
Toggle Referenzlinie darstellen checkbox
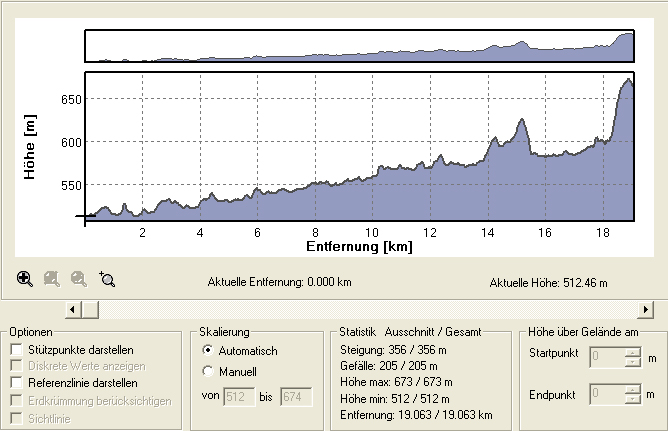tap(16, 383)
